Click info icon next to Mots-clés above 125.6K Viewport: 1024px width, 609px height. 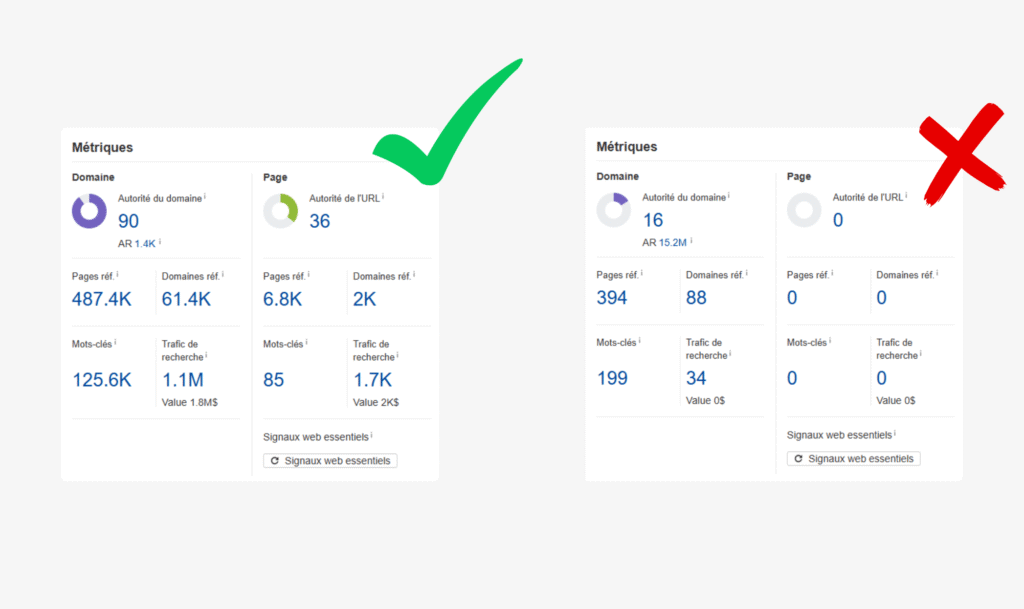(x=115, y=342)
